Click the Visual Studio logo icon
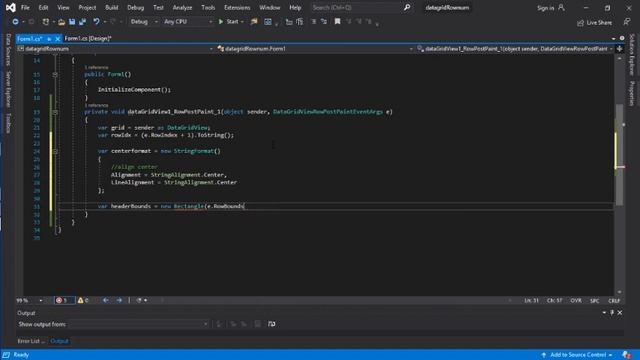 pos(11,7)
